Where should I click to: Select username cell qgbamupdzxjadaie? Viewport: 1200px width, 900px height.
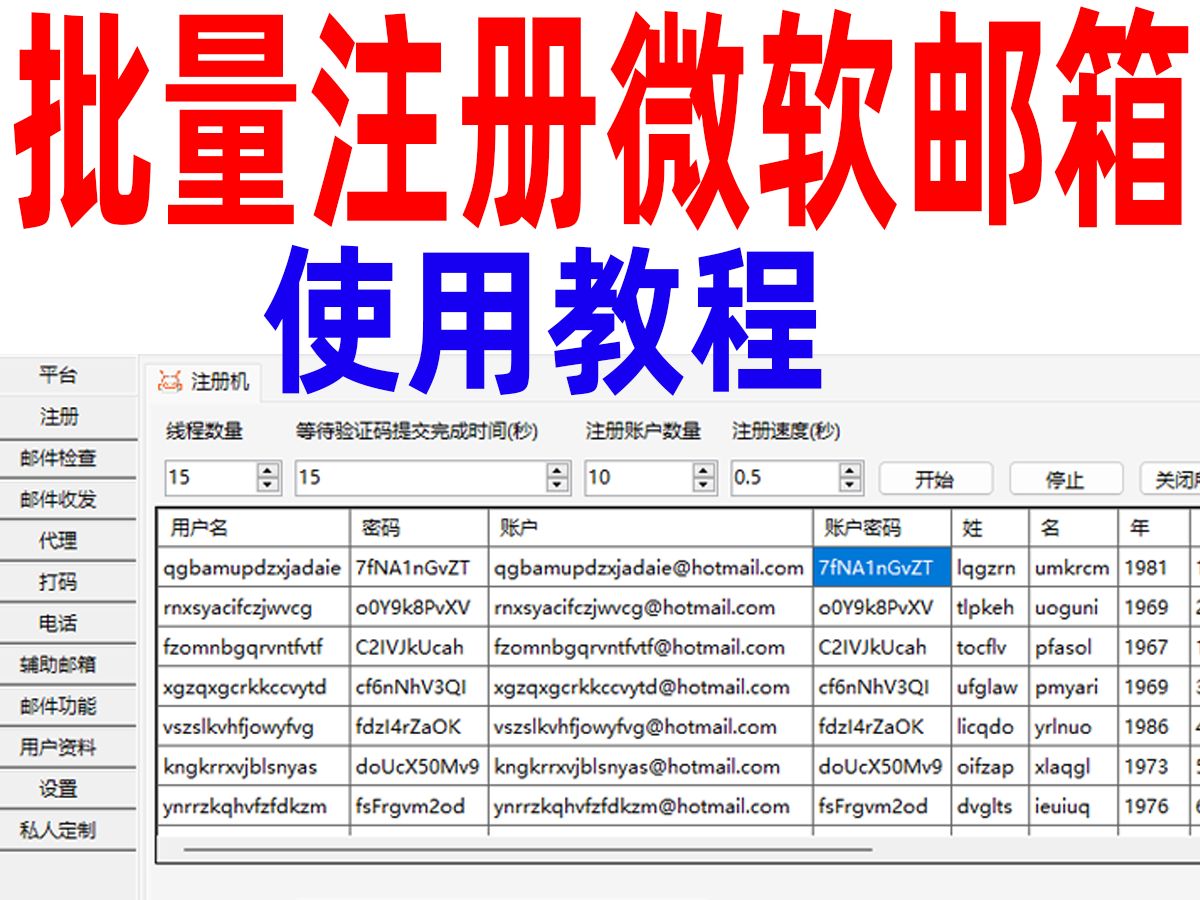point(253,567)
